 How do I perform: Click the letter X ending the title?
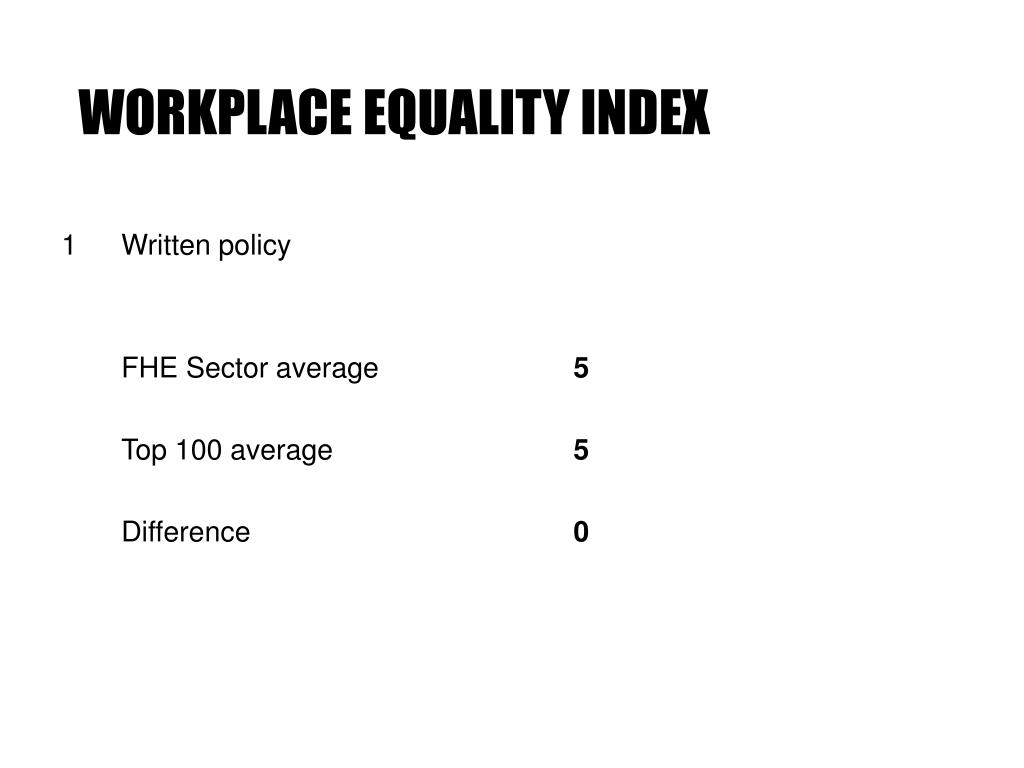695,112
